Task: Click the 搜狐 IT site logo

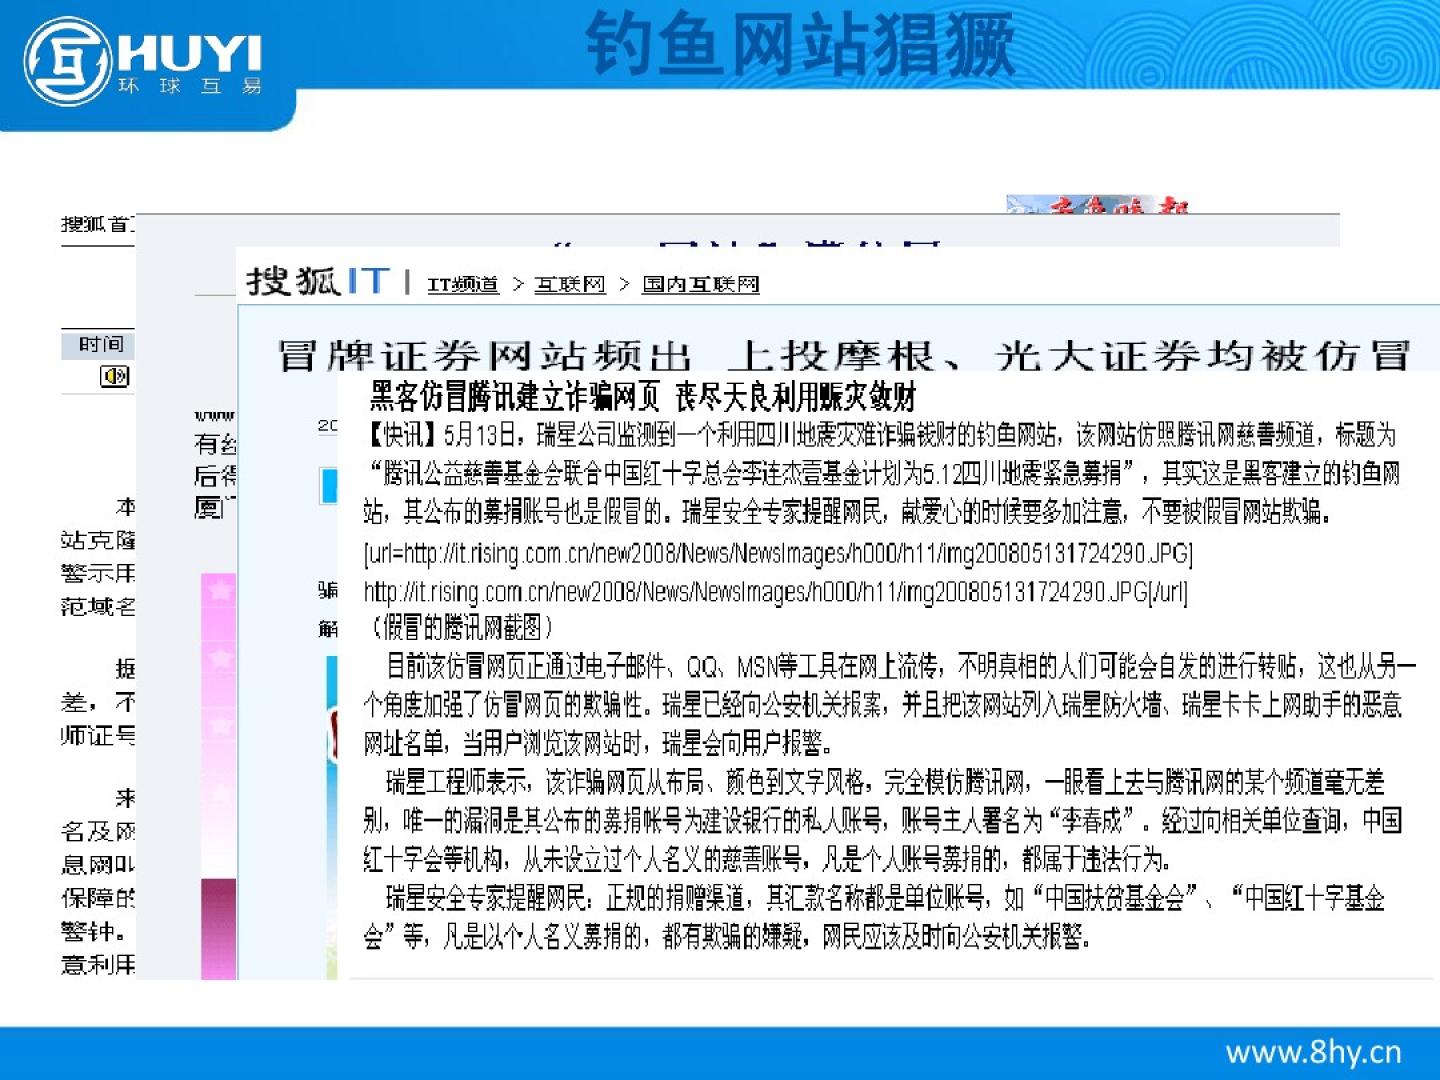Action: [318, 281]
